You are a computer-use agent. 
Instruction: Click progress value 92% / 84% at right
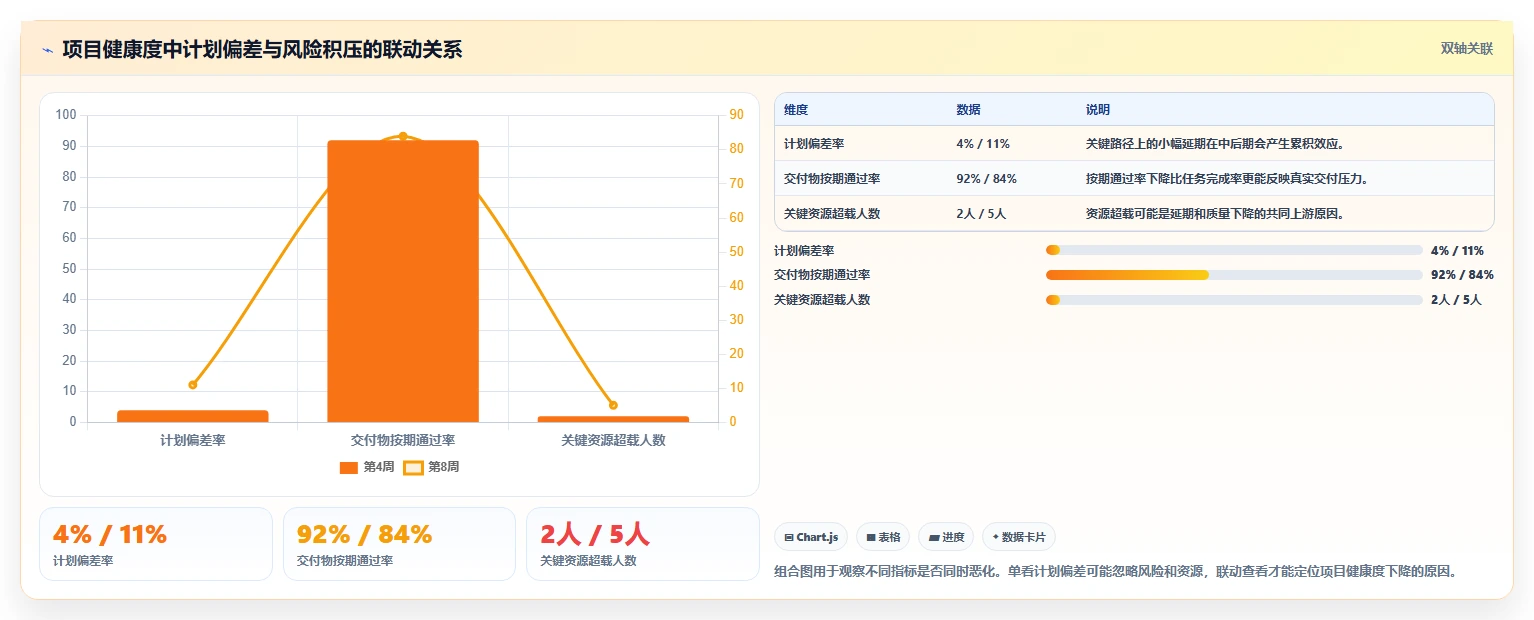[x=1462, y=275]
